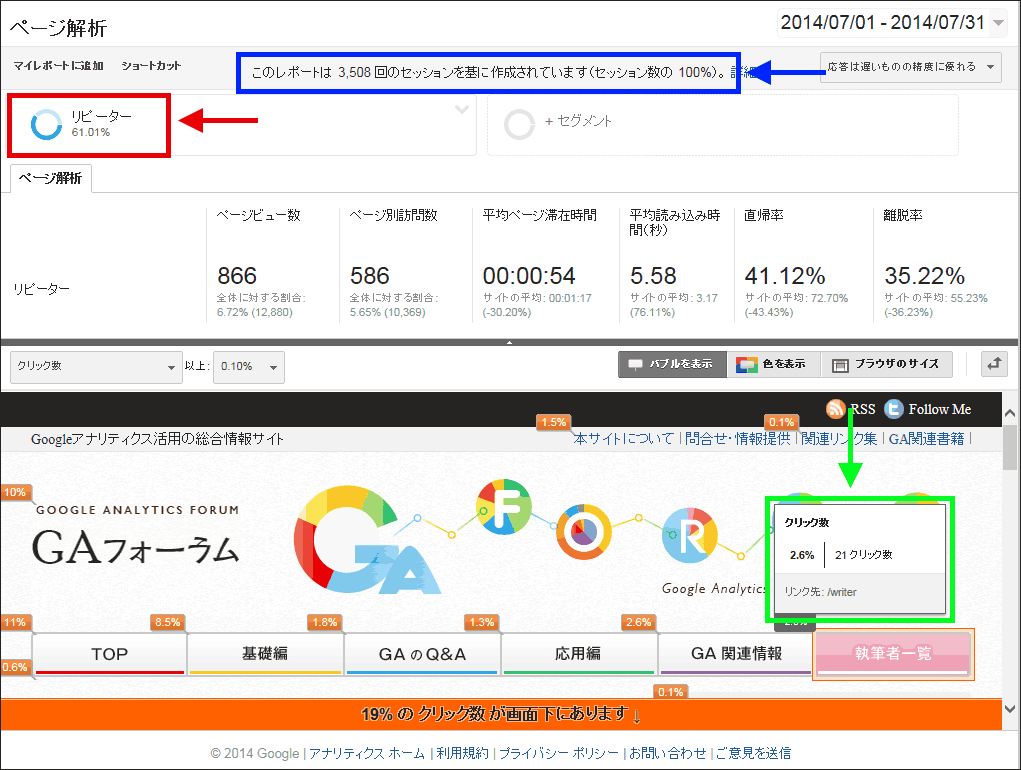
Task: Click the pop-out arrow icon in toolbar
Action: [x=994, y=364]
